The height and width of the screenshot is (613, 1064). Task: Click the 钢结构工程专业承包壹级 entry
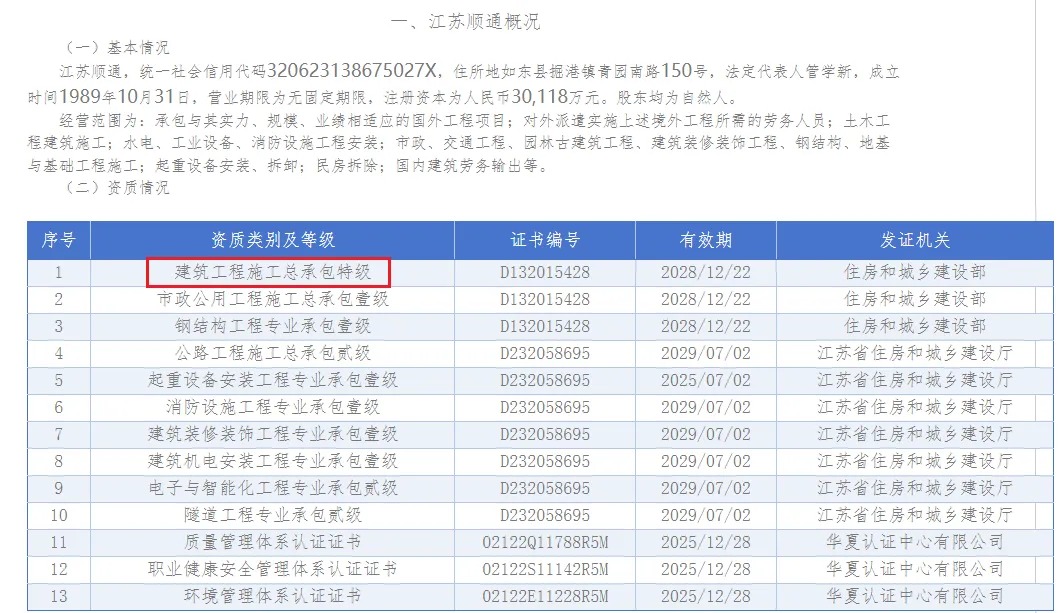coord(272,326)
